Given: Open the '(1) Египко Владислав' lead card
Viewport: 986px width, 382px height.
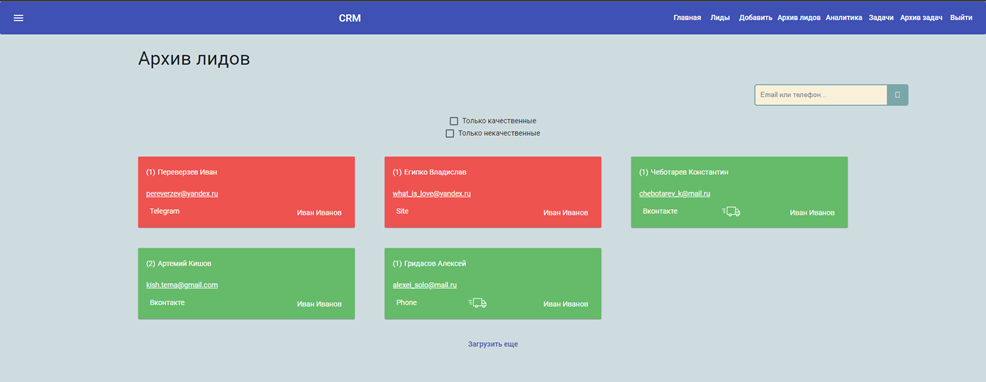Looking at the screenshot, I should [493, 192].
